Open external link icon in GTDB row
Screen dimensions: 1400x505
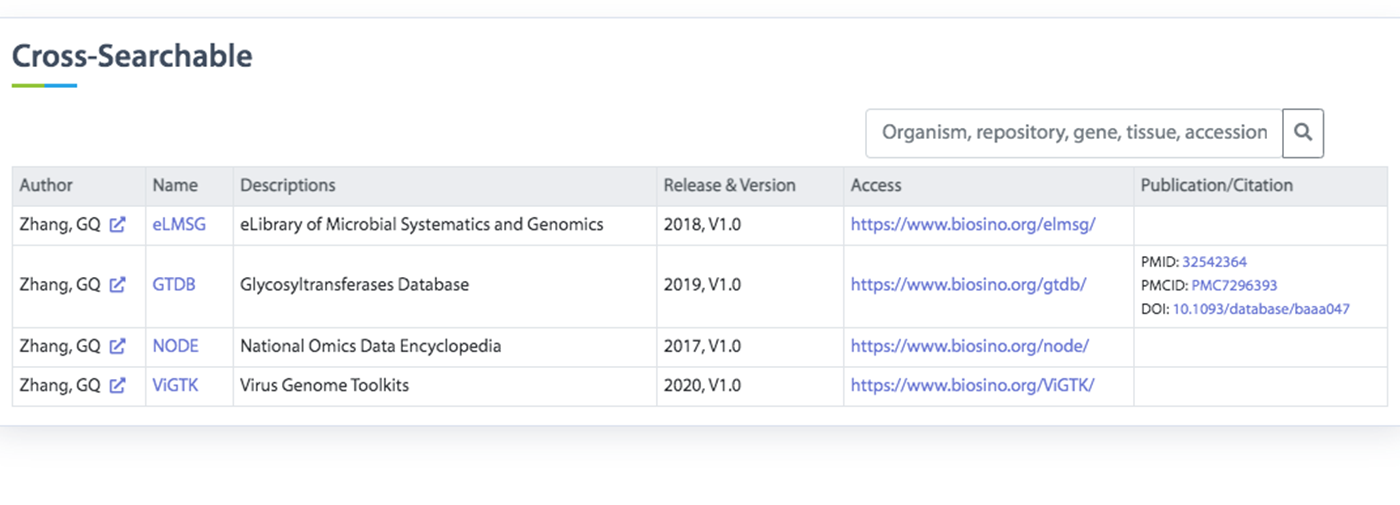click(x=117, y=285)
